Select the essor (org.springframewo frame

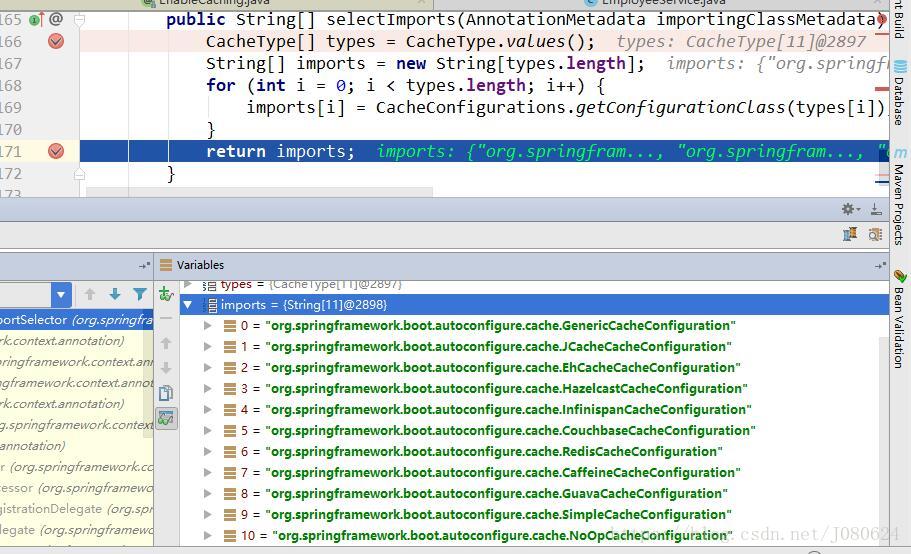[x=77, y=488]
